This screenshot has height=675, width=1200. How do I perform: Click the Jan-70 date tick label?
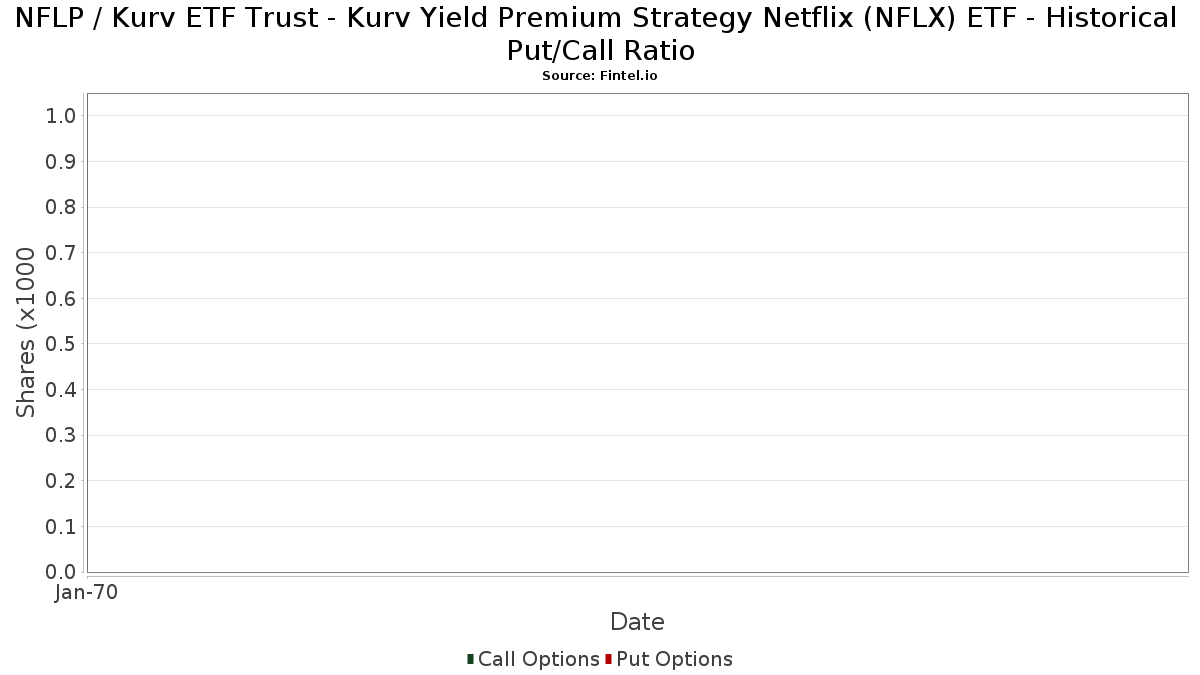pyautogui.click(x=86, y=592)
